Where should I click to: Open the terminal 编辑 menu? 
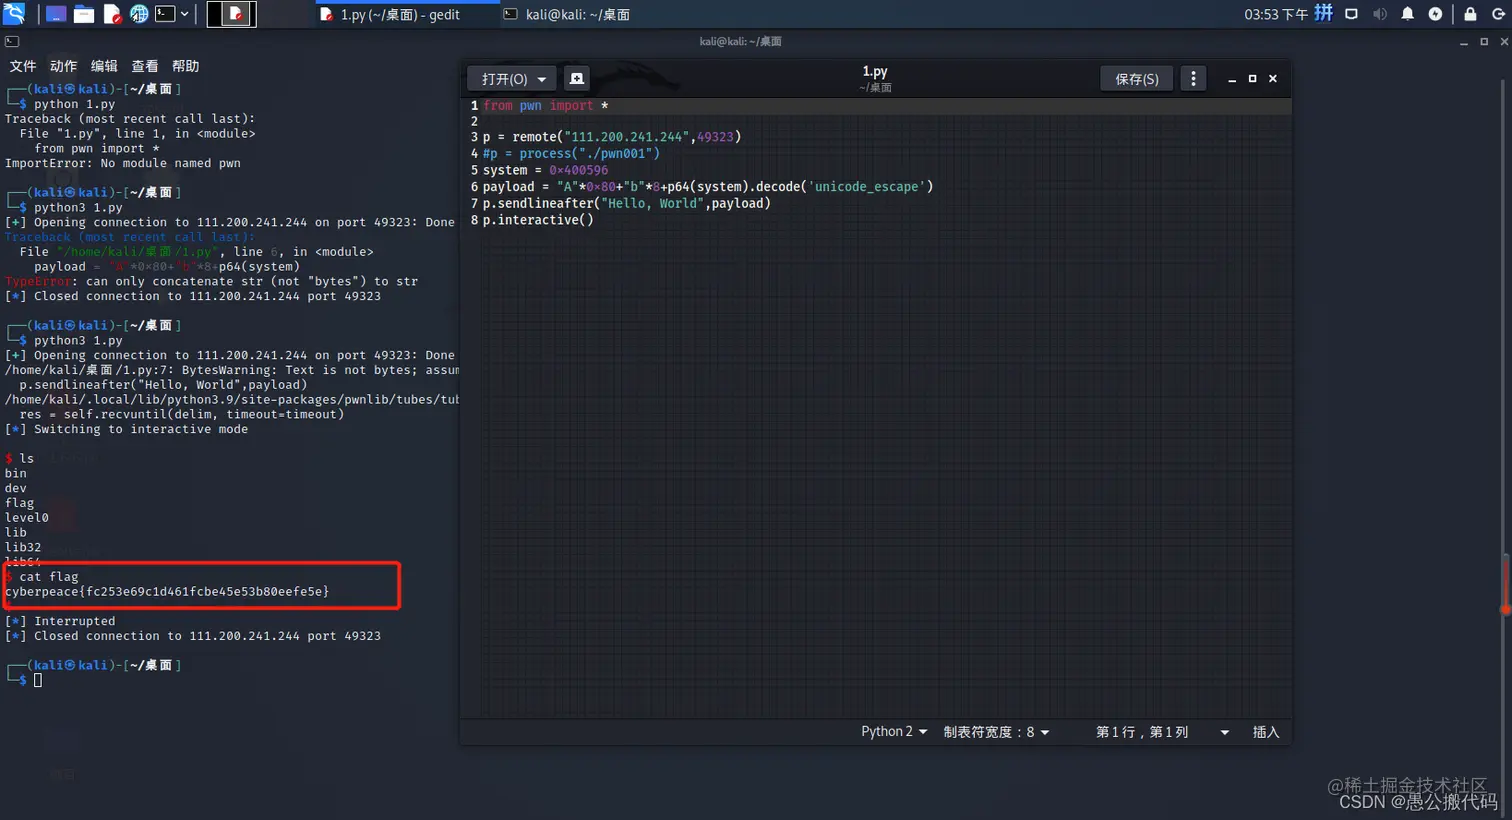point(104,66)
